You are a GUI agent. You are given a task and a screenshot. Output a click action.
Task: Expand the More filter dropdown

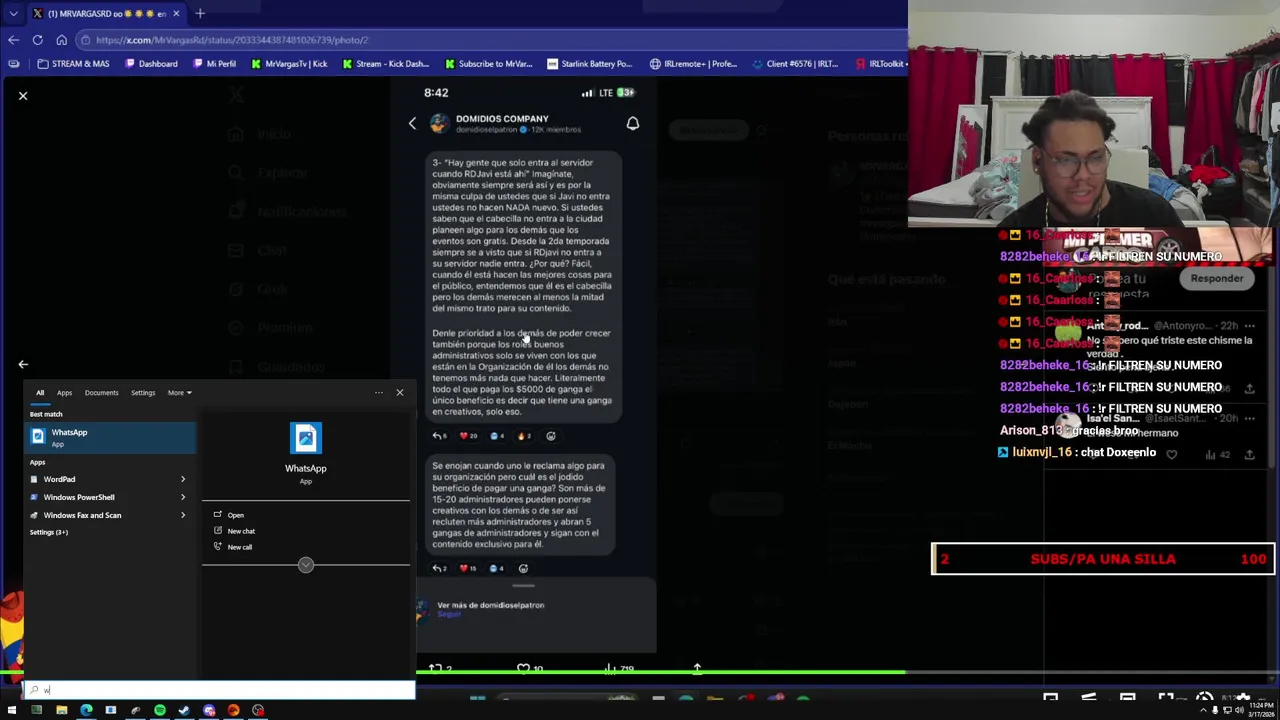pyautogui.click(x=179, y=393)
